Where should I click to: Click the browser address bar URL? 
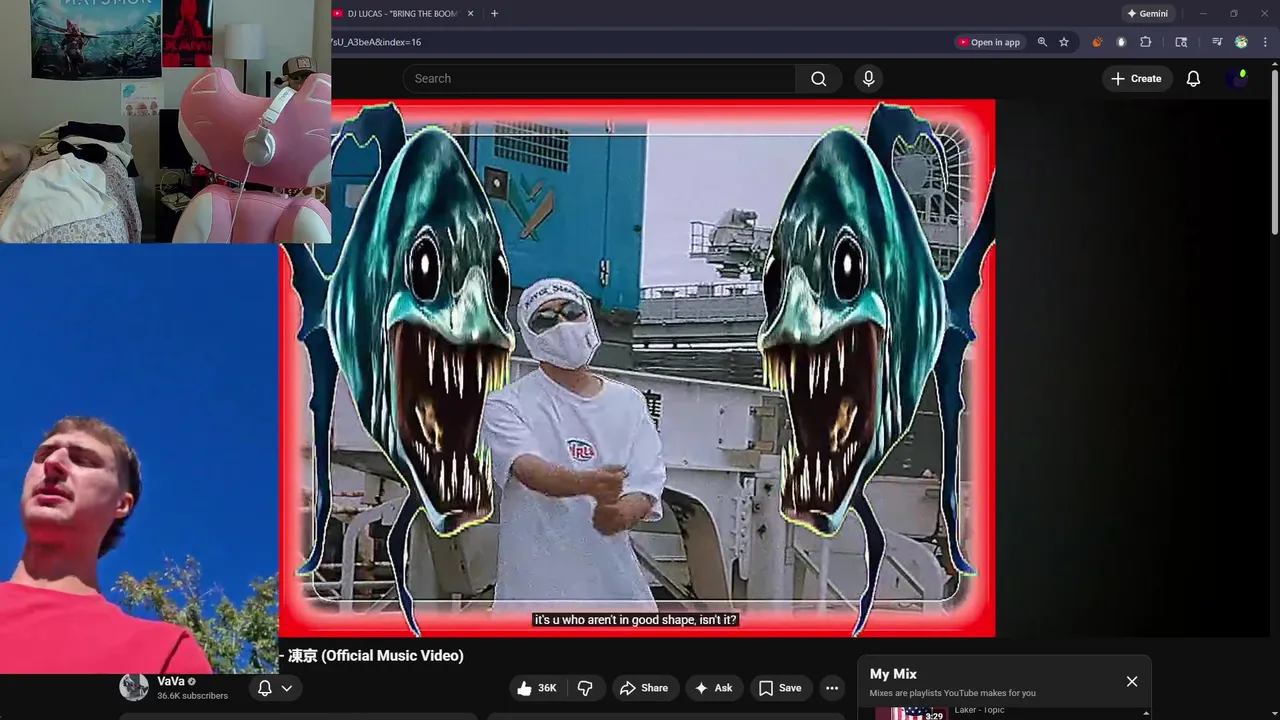click(376, 42)
